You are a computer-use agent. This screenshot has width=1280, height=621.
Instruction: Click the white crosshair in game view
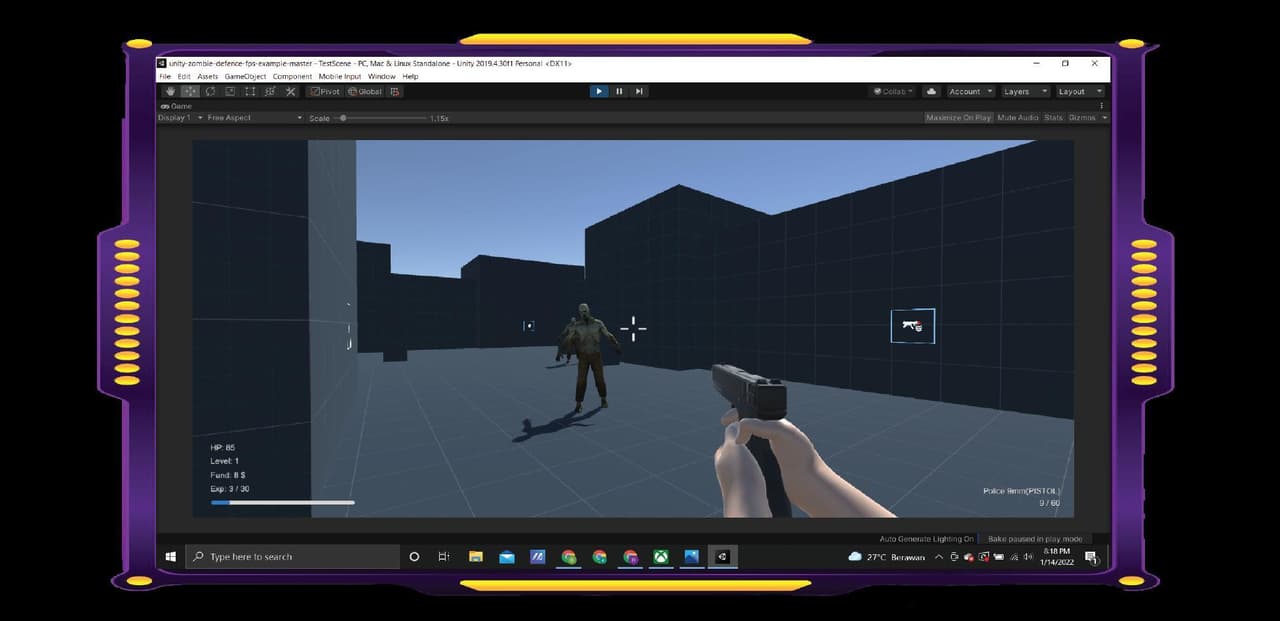point(633,328)
